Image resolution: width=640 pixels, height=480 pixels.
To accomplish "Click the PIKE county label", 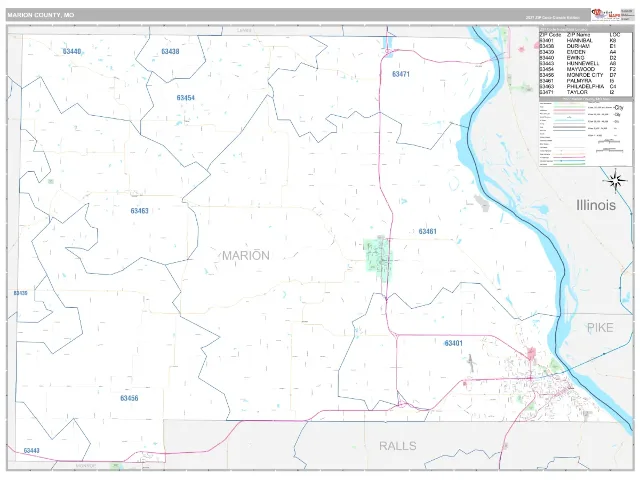I will pos(600,327).
